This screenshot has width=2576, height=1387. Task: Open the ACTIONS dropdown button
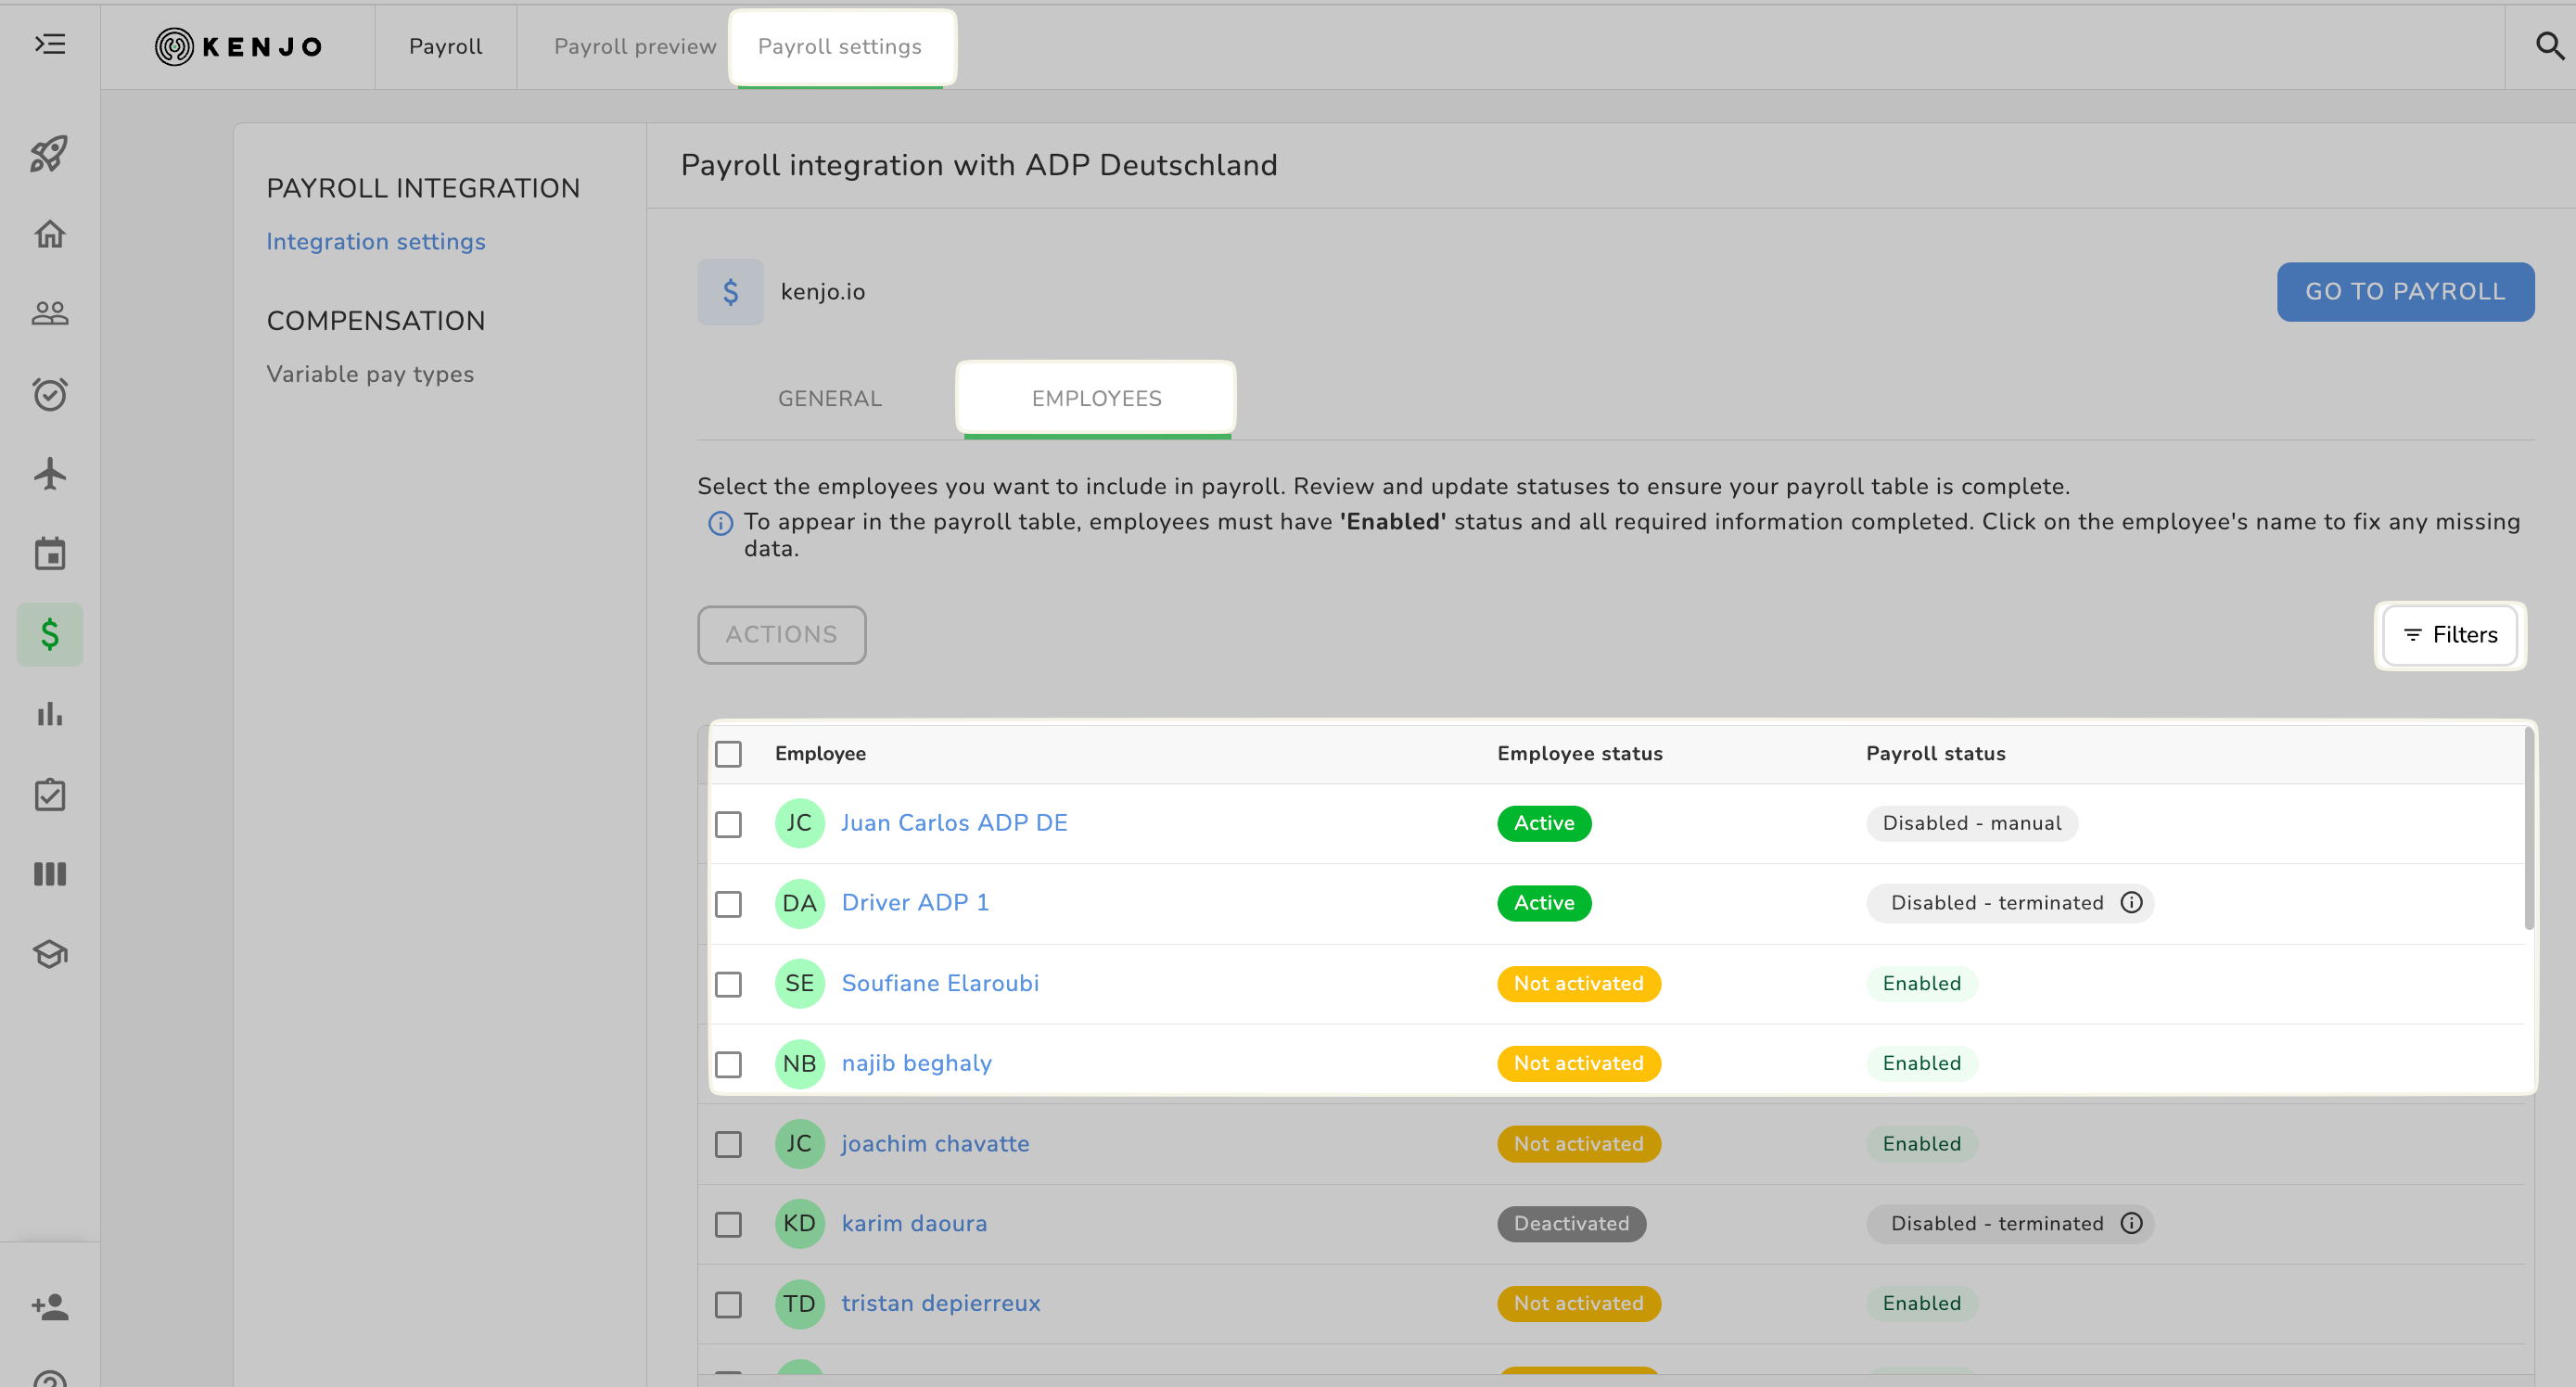click(781, 635)
